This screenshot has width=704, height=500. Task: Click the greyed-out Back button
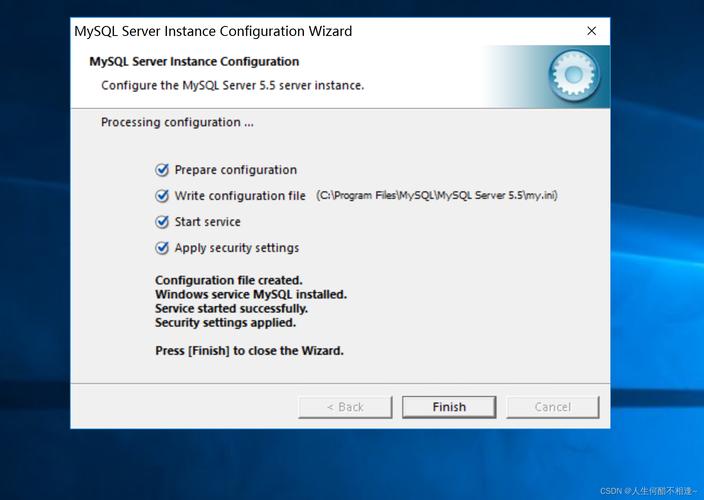[x=345, y=407]
